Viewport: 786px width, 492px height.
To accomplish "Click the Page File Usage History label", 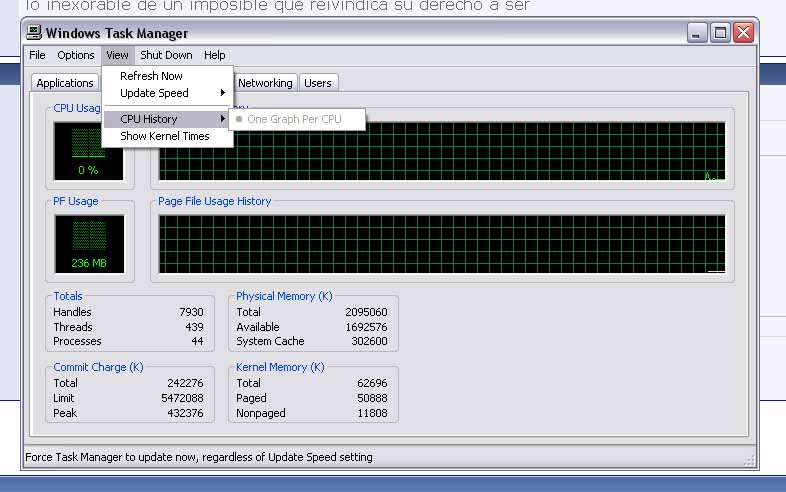I will coord(215,201).
